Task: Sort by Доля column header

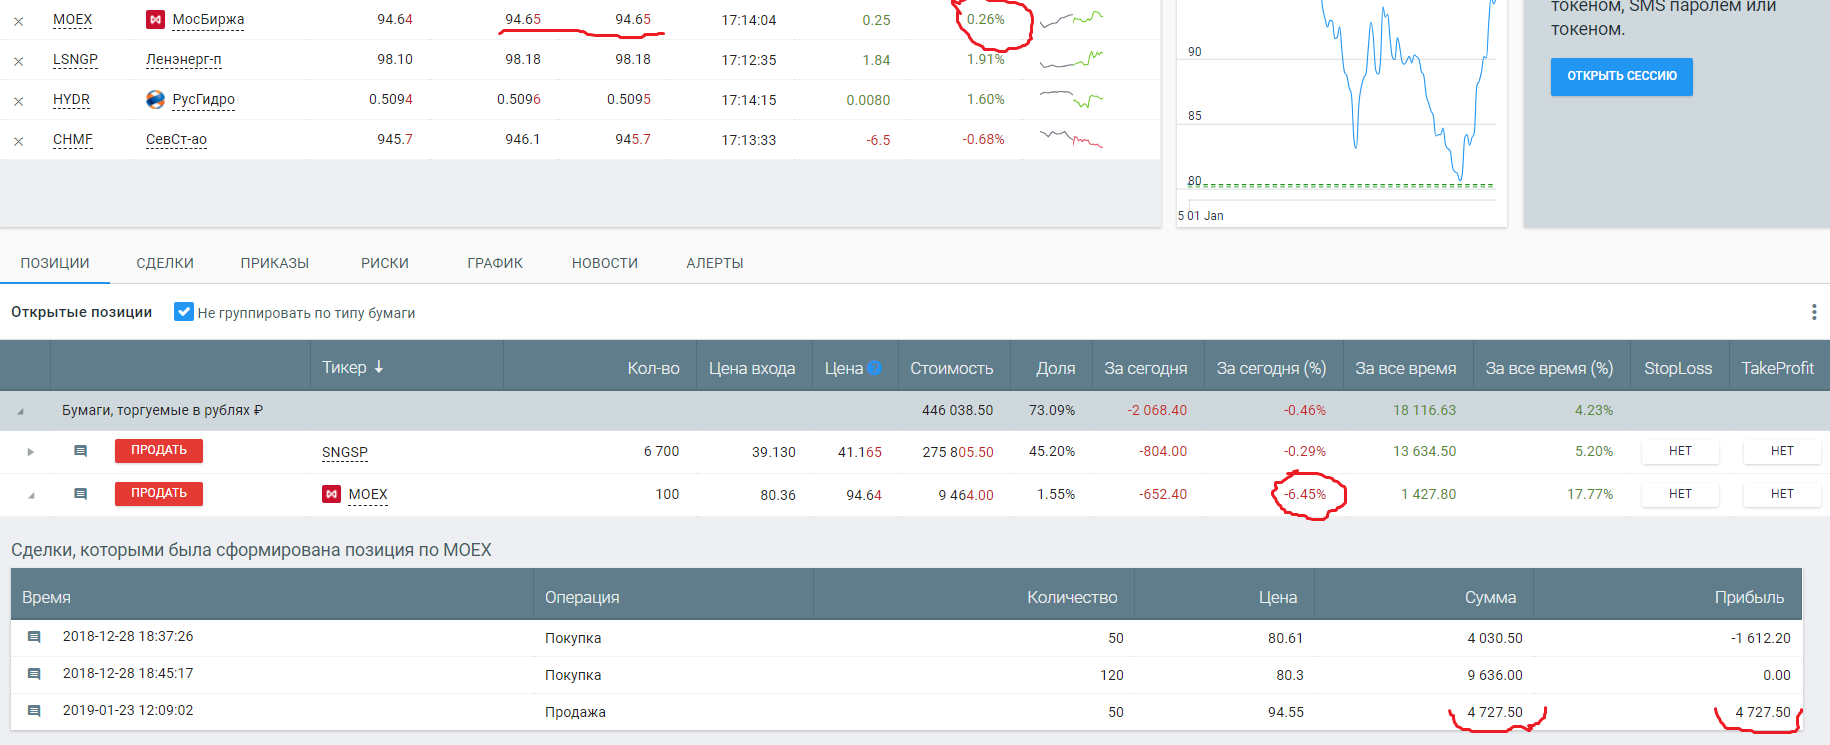Action: click(x=1056, y=368)
